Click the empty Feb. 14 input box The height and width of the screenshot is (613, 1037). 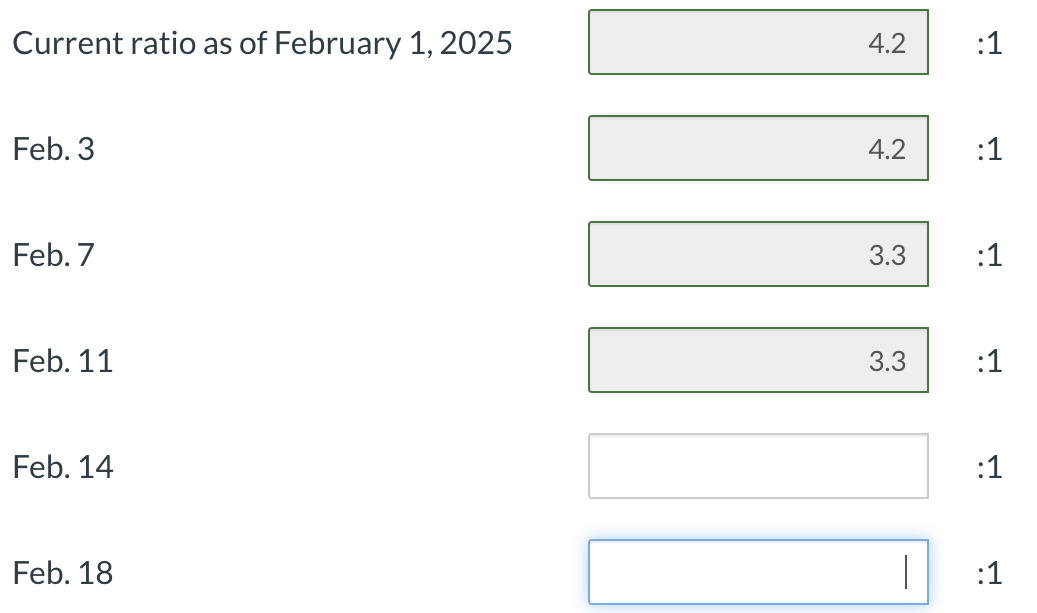758,466
